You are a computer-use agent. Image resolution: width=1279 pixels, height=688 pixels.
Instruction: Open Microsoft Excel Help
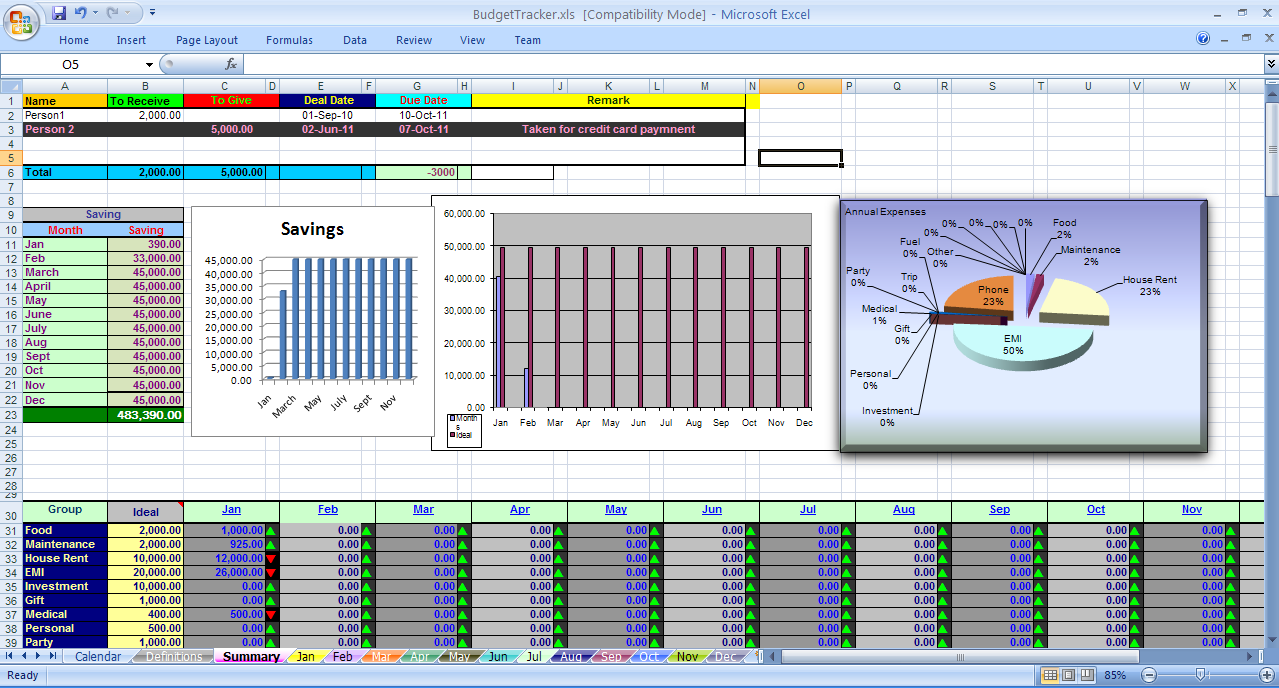[x=1203, y=39]
